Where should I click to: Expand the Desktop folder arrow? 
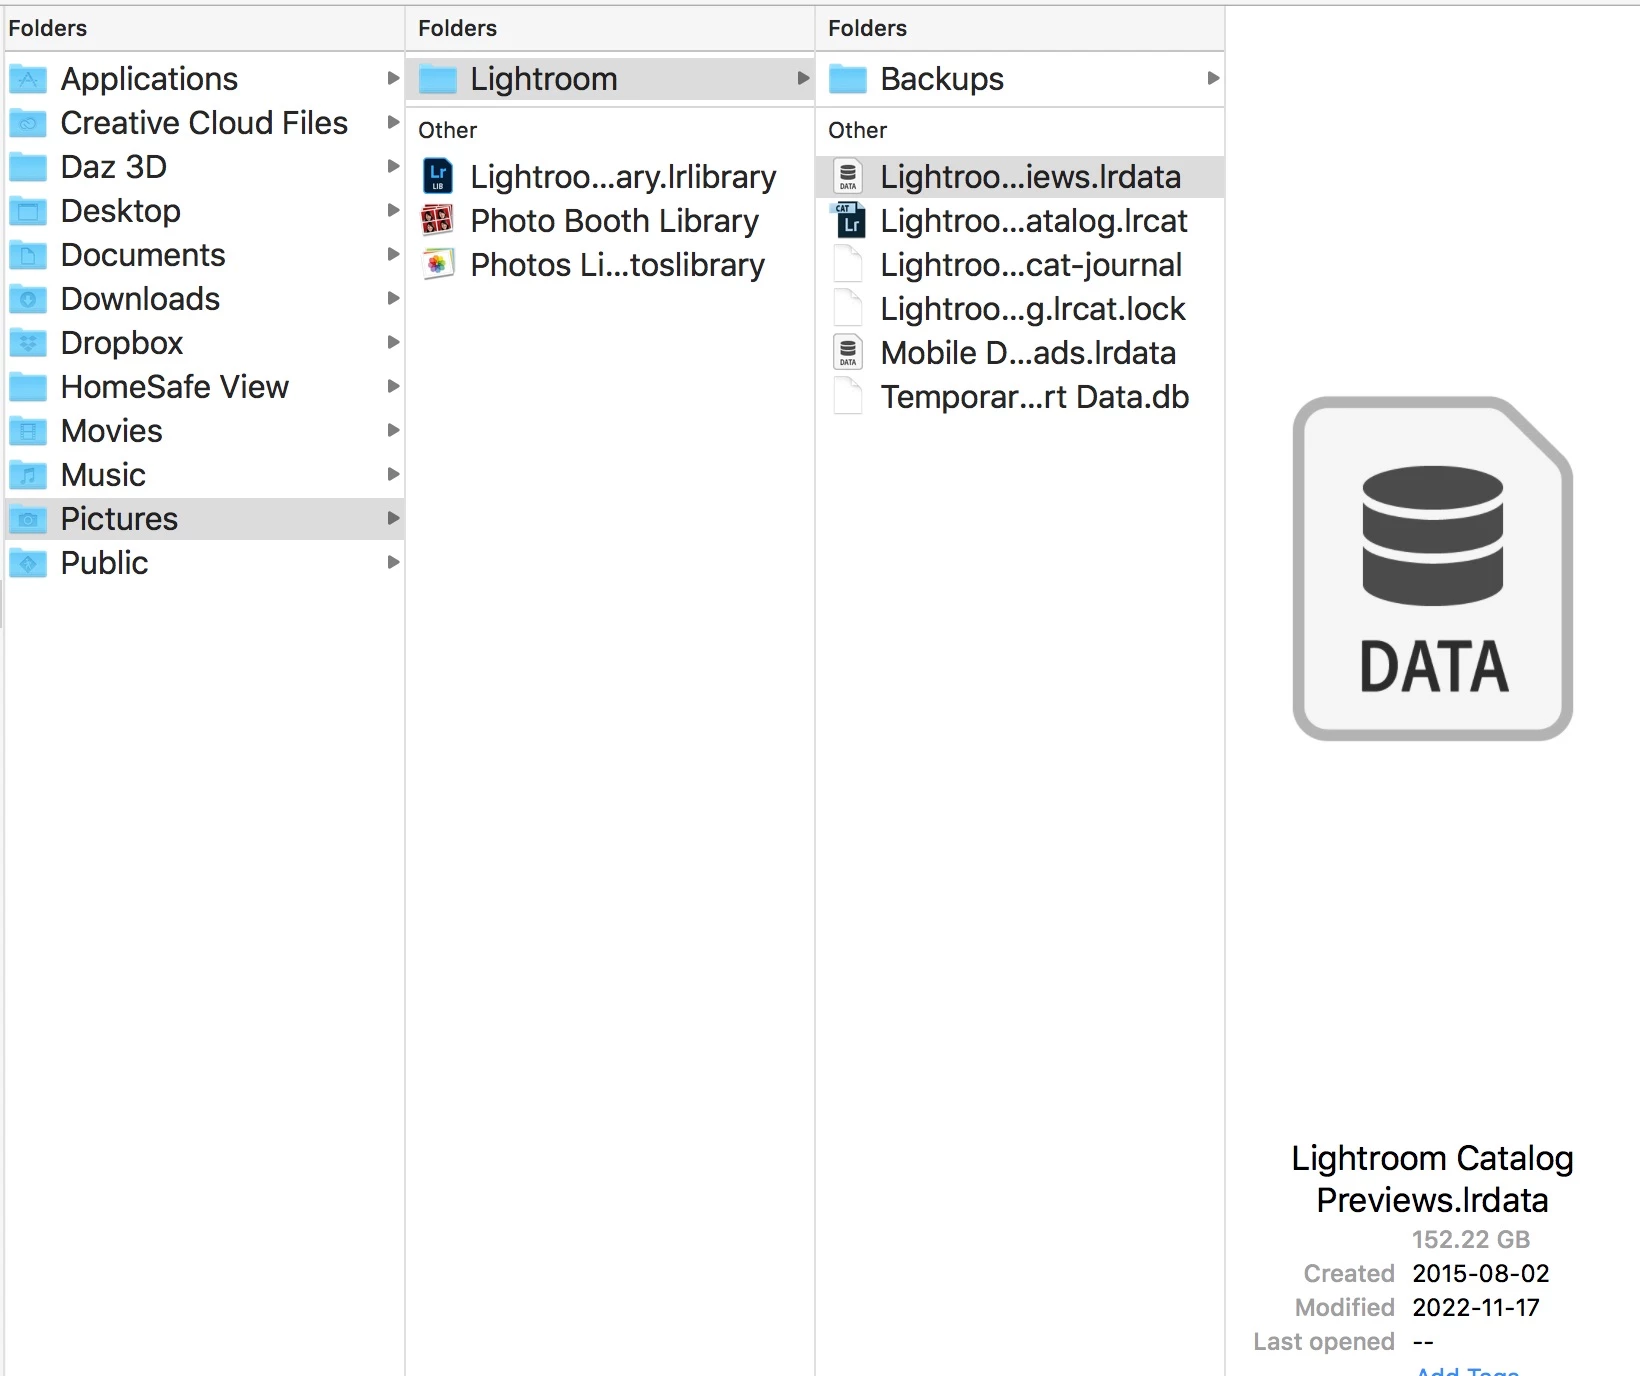coord(393,210)
